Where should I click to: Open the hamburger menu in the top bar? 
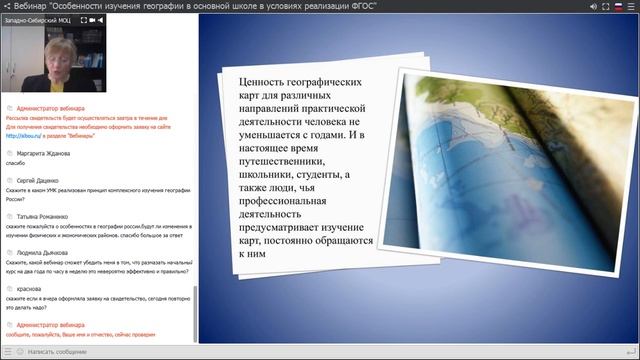631,7
